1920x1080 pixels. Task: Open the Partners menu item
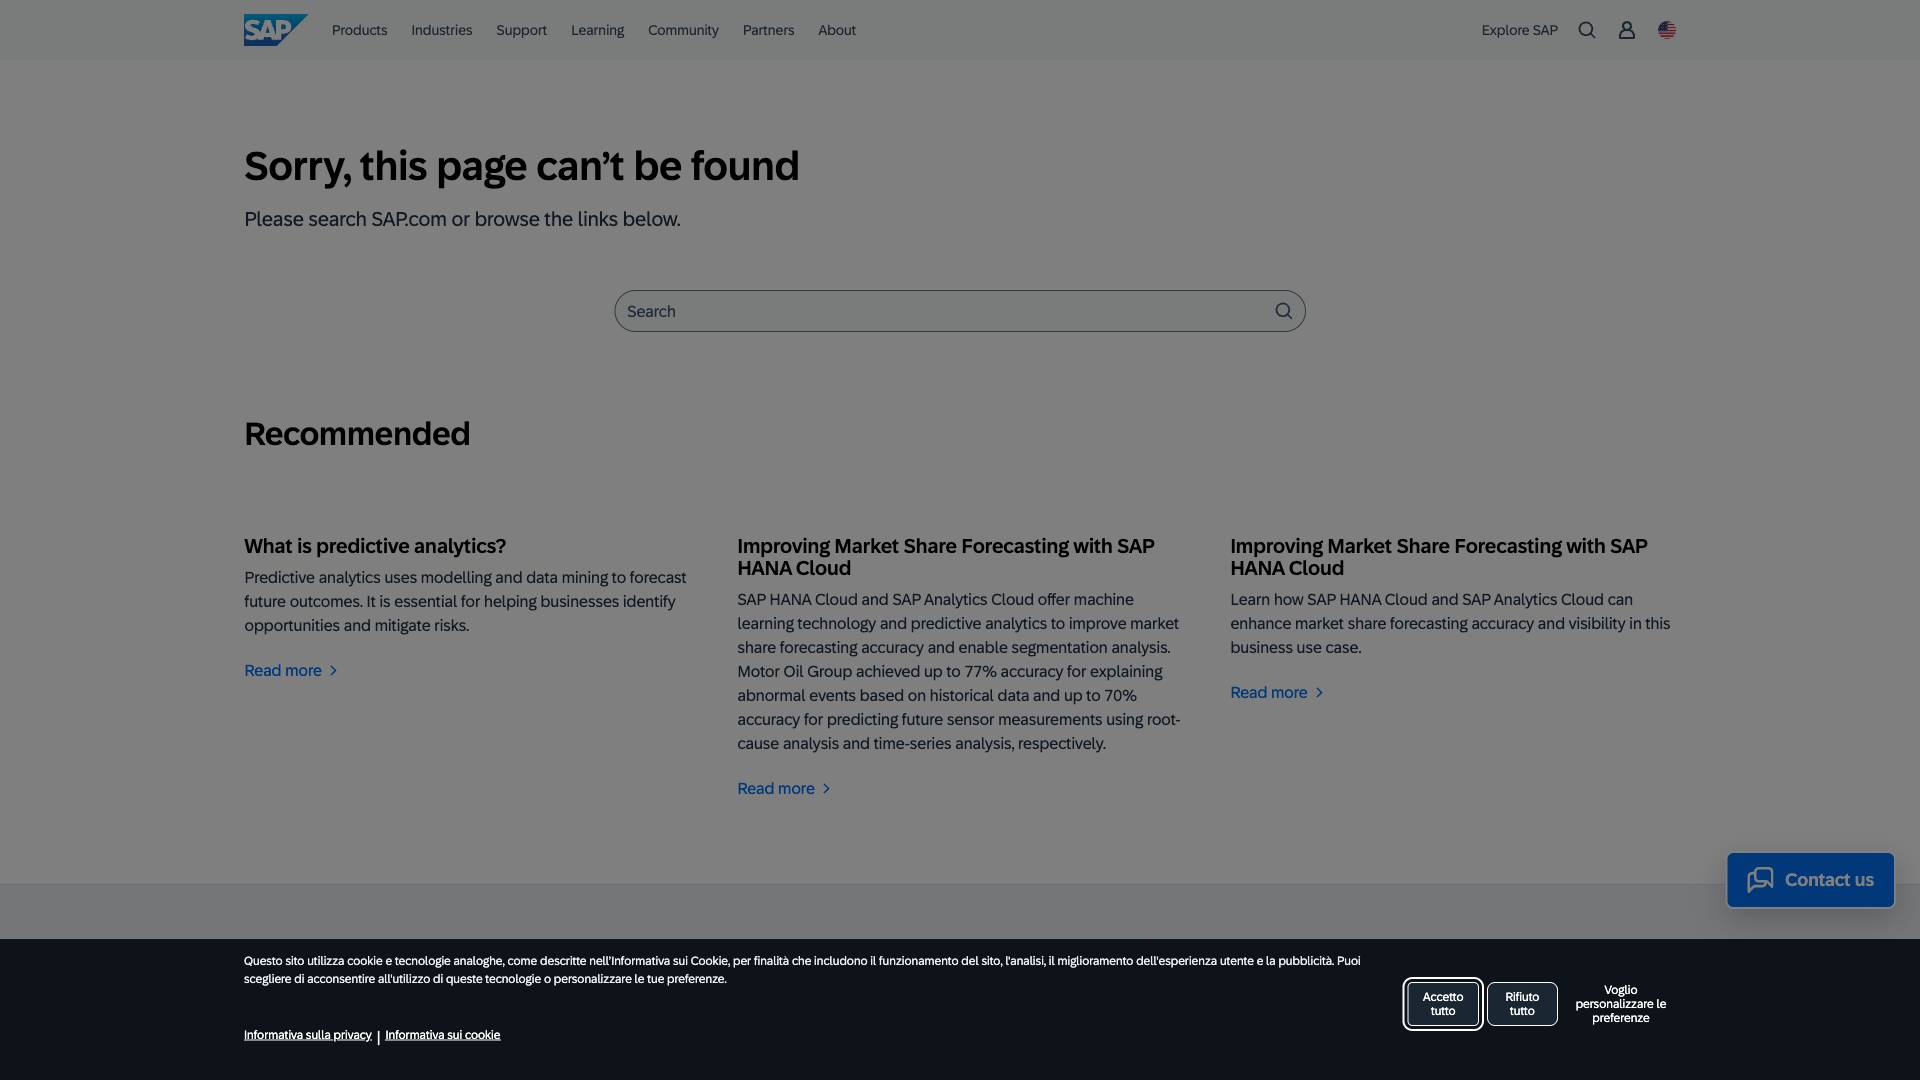[768, 30]
